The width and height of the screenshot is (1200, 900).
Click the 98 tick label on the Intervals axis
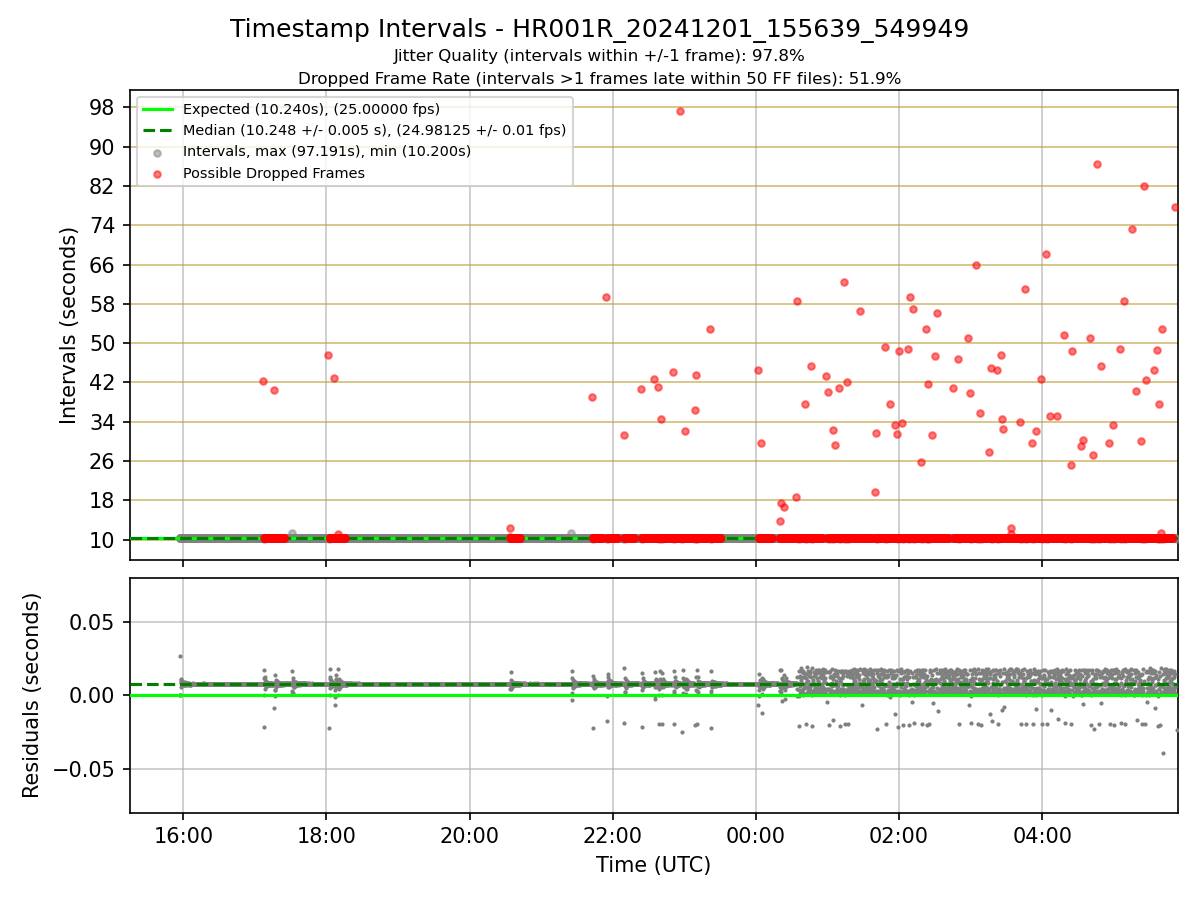click(x=104, y=107)
